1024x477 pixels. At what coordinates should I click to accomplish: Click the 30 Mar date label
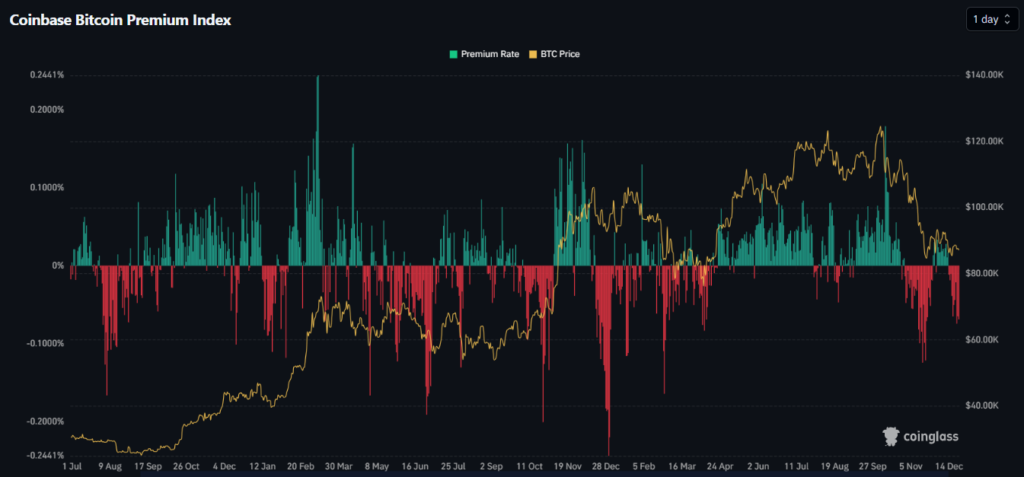(339, 467)
